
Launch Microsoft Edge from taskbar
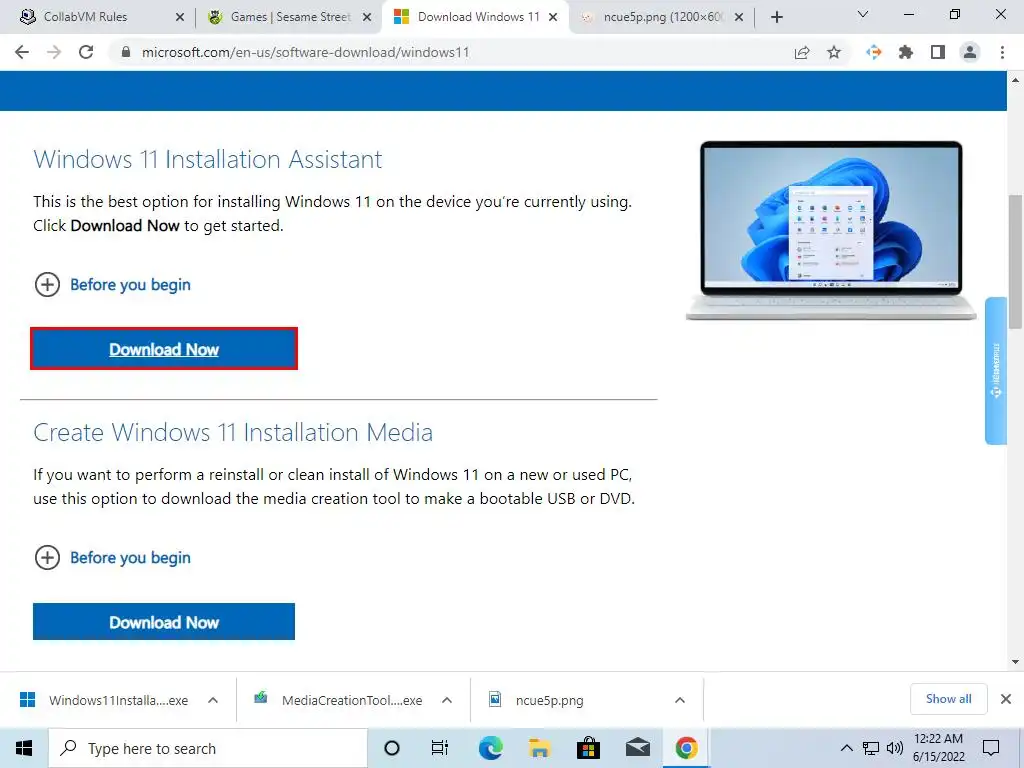click(490, 748)
